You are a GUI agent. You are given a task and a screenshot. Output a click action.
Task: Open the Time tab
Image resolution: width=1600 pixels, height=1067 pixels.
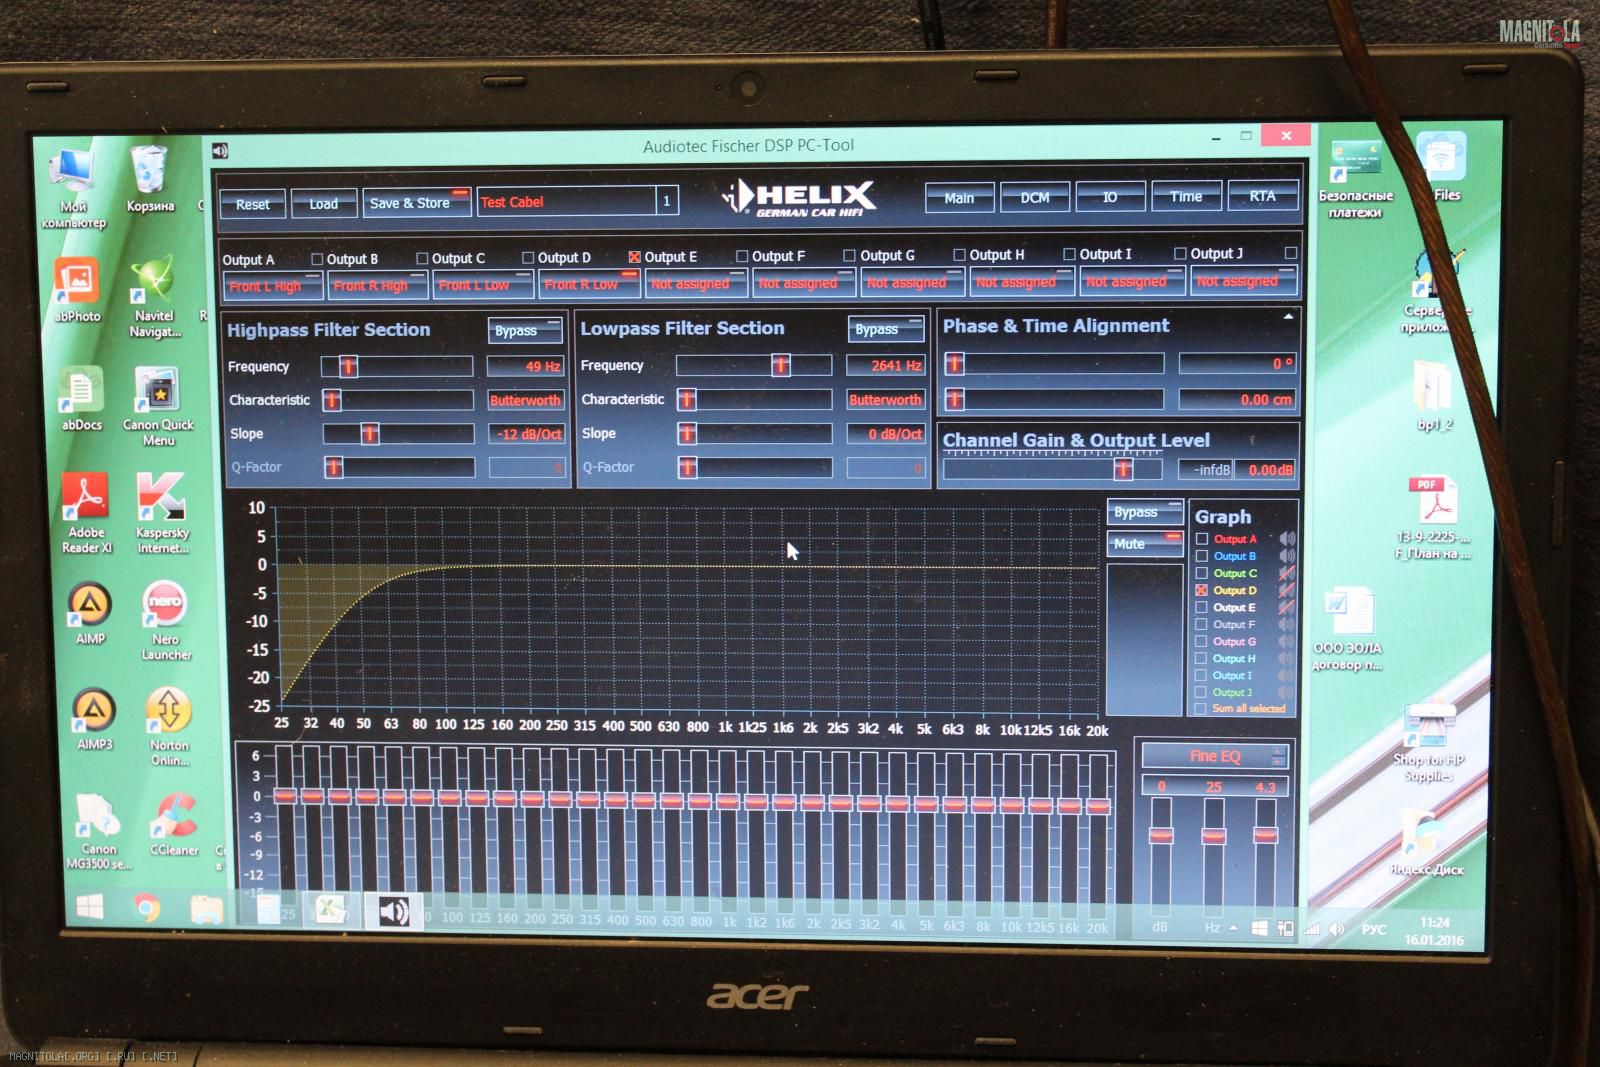pyautogui.click(x=1186, y=196)
